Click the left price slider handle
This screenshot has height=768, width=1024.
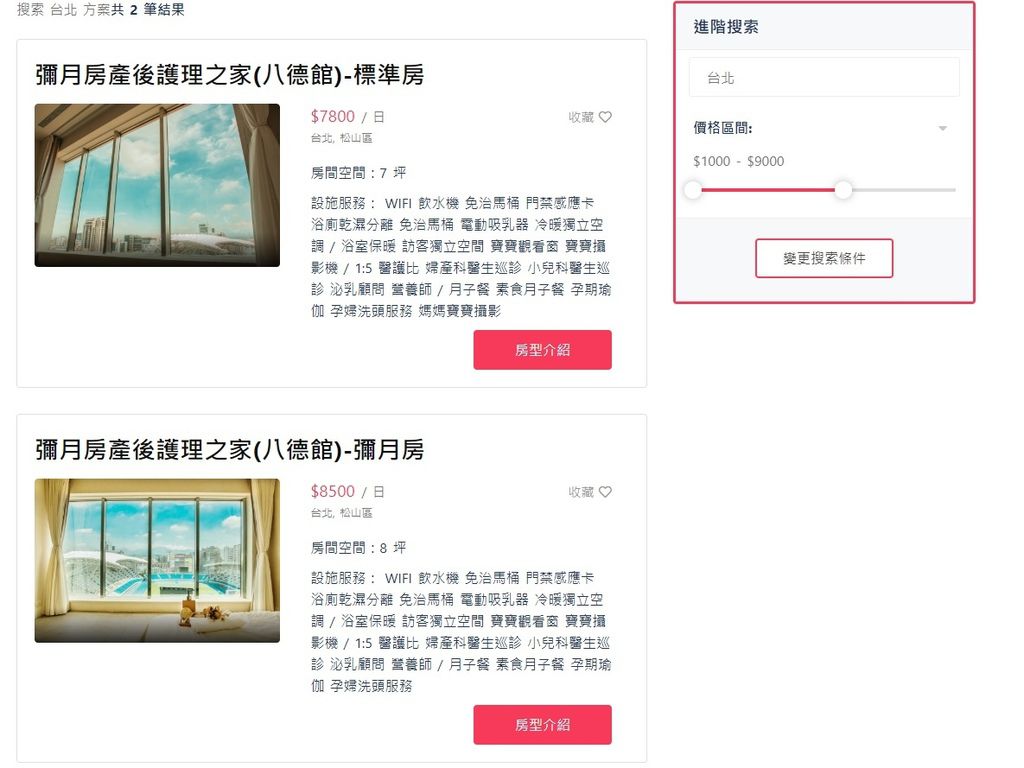693,190
